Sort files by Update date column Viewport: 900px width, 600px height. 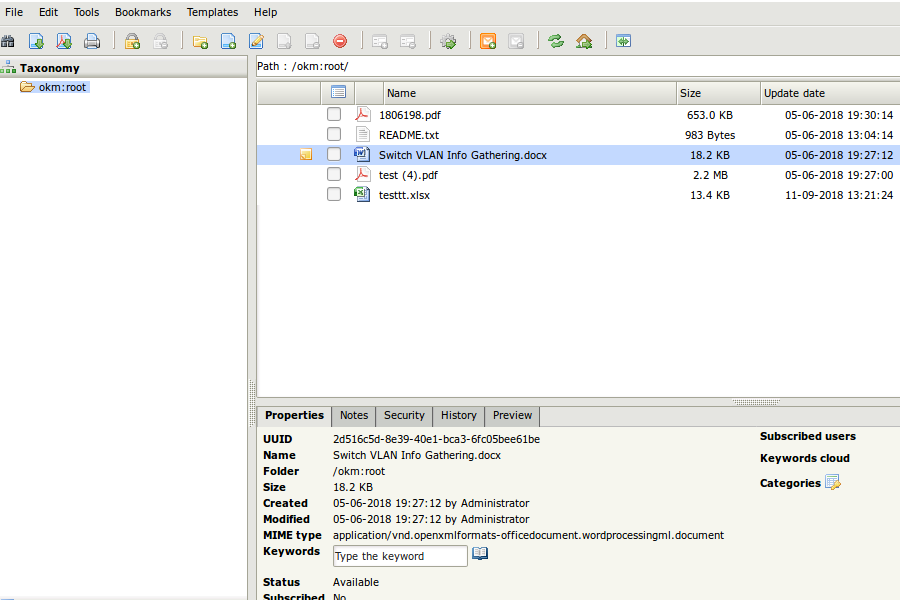click(794, 93)
